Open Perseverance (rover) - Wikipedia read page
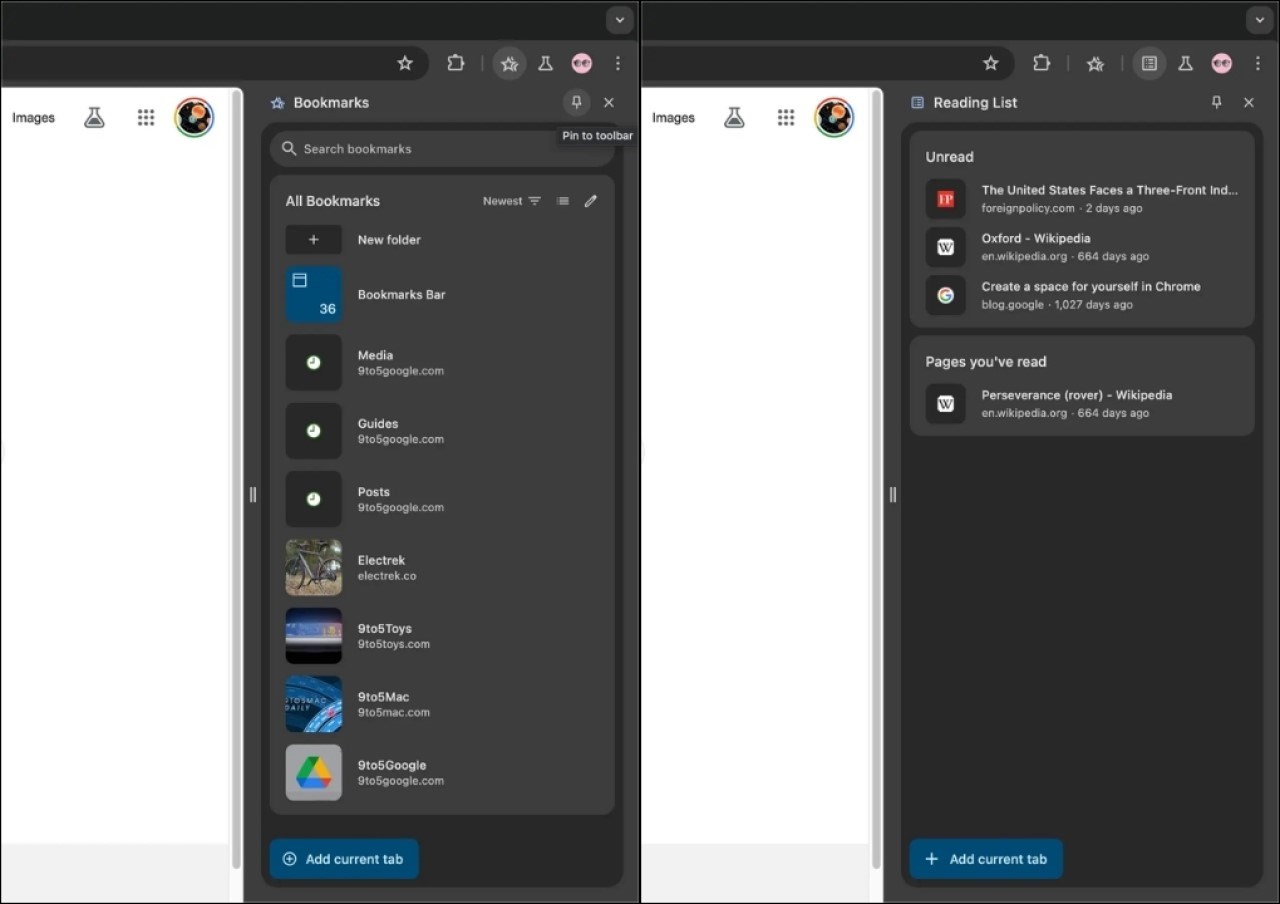Viewport: 1280px width, 904px height. coord(1082,403)
